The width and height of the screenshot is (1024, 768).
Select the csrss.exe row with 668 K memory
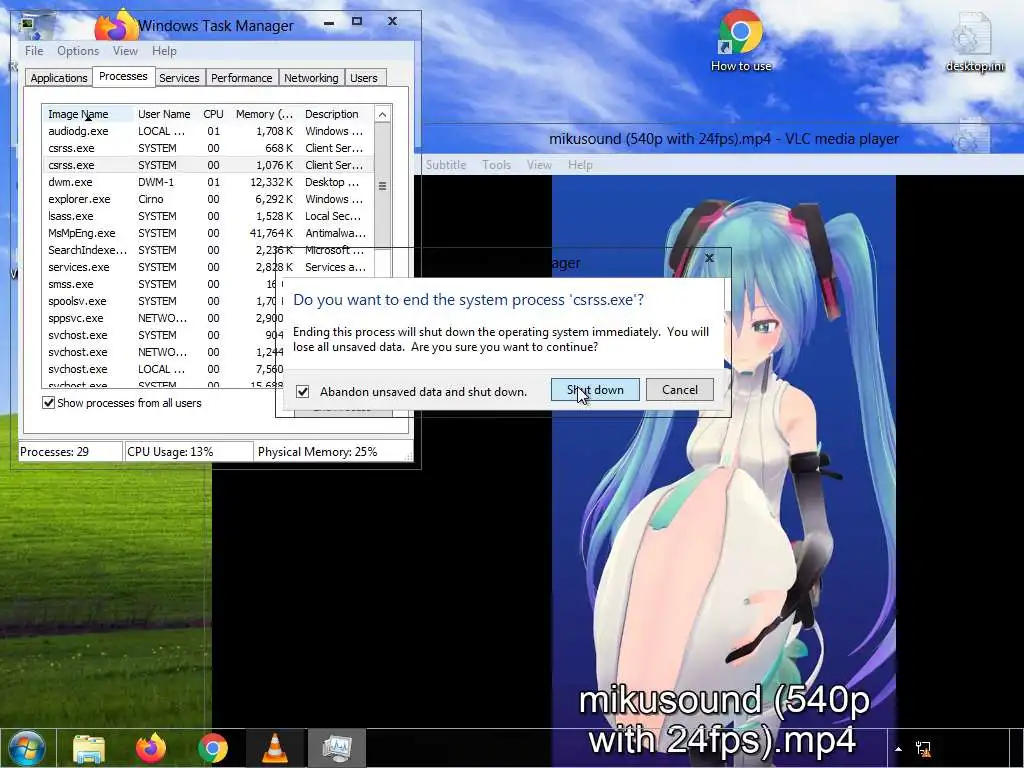tap(208, 148)
